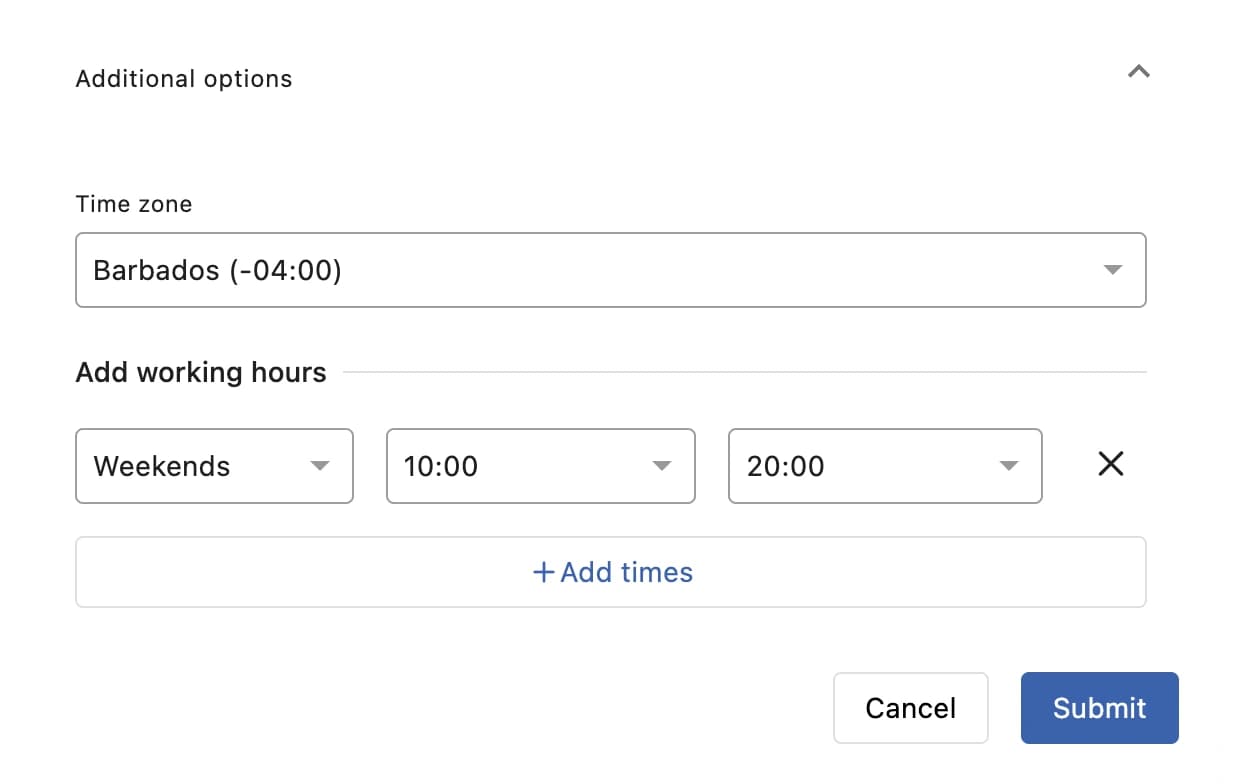Select the Additional options heading
1242x784 pixels.
click(x=183, y=78)
